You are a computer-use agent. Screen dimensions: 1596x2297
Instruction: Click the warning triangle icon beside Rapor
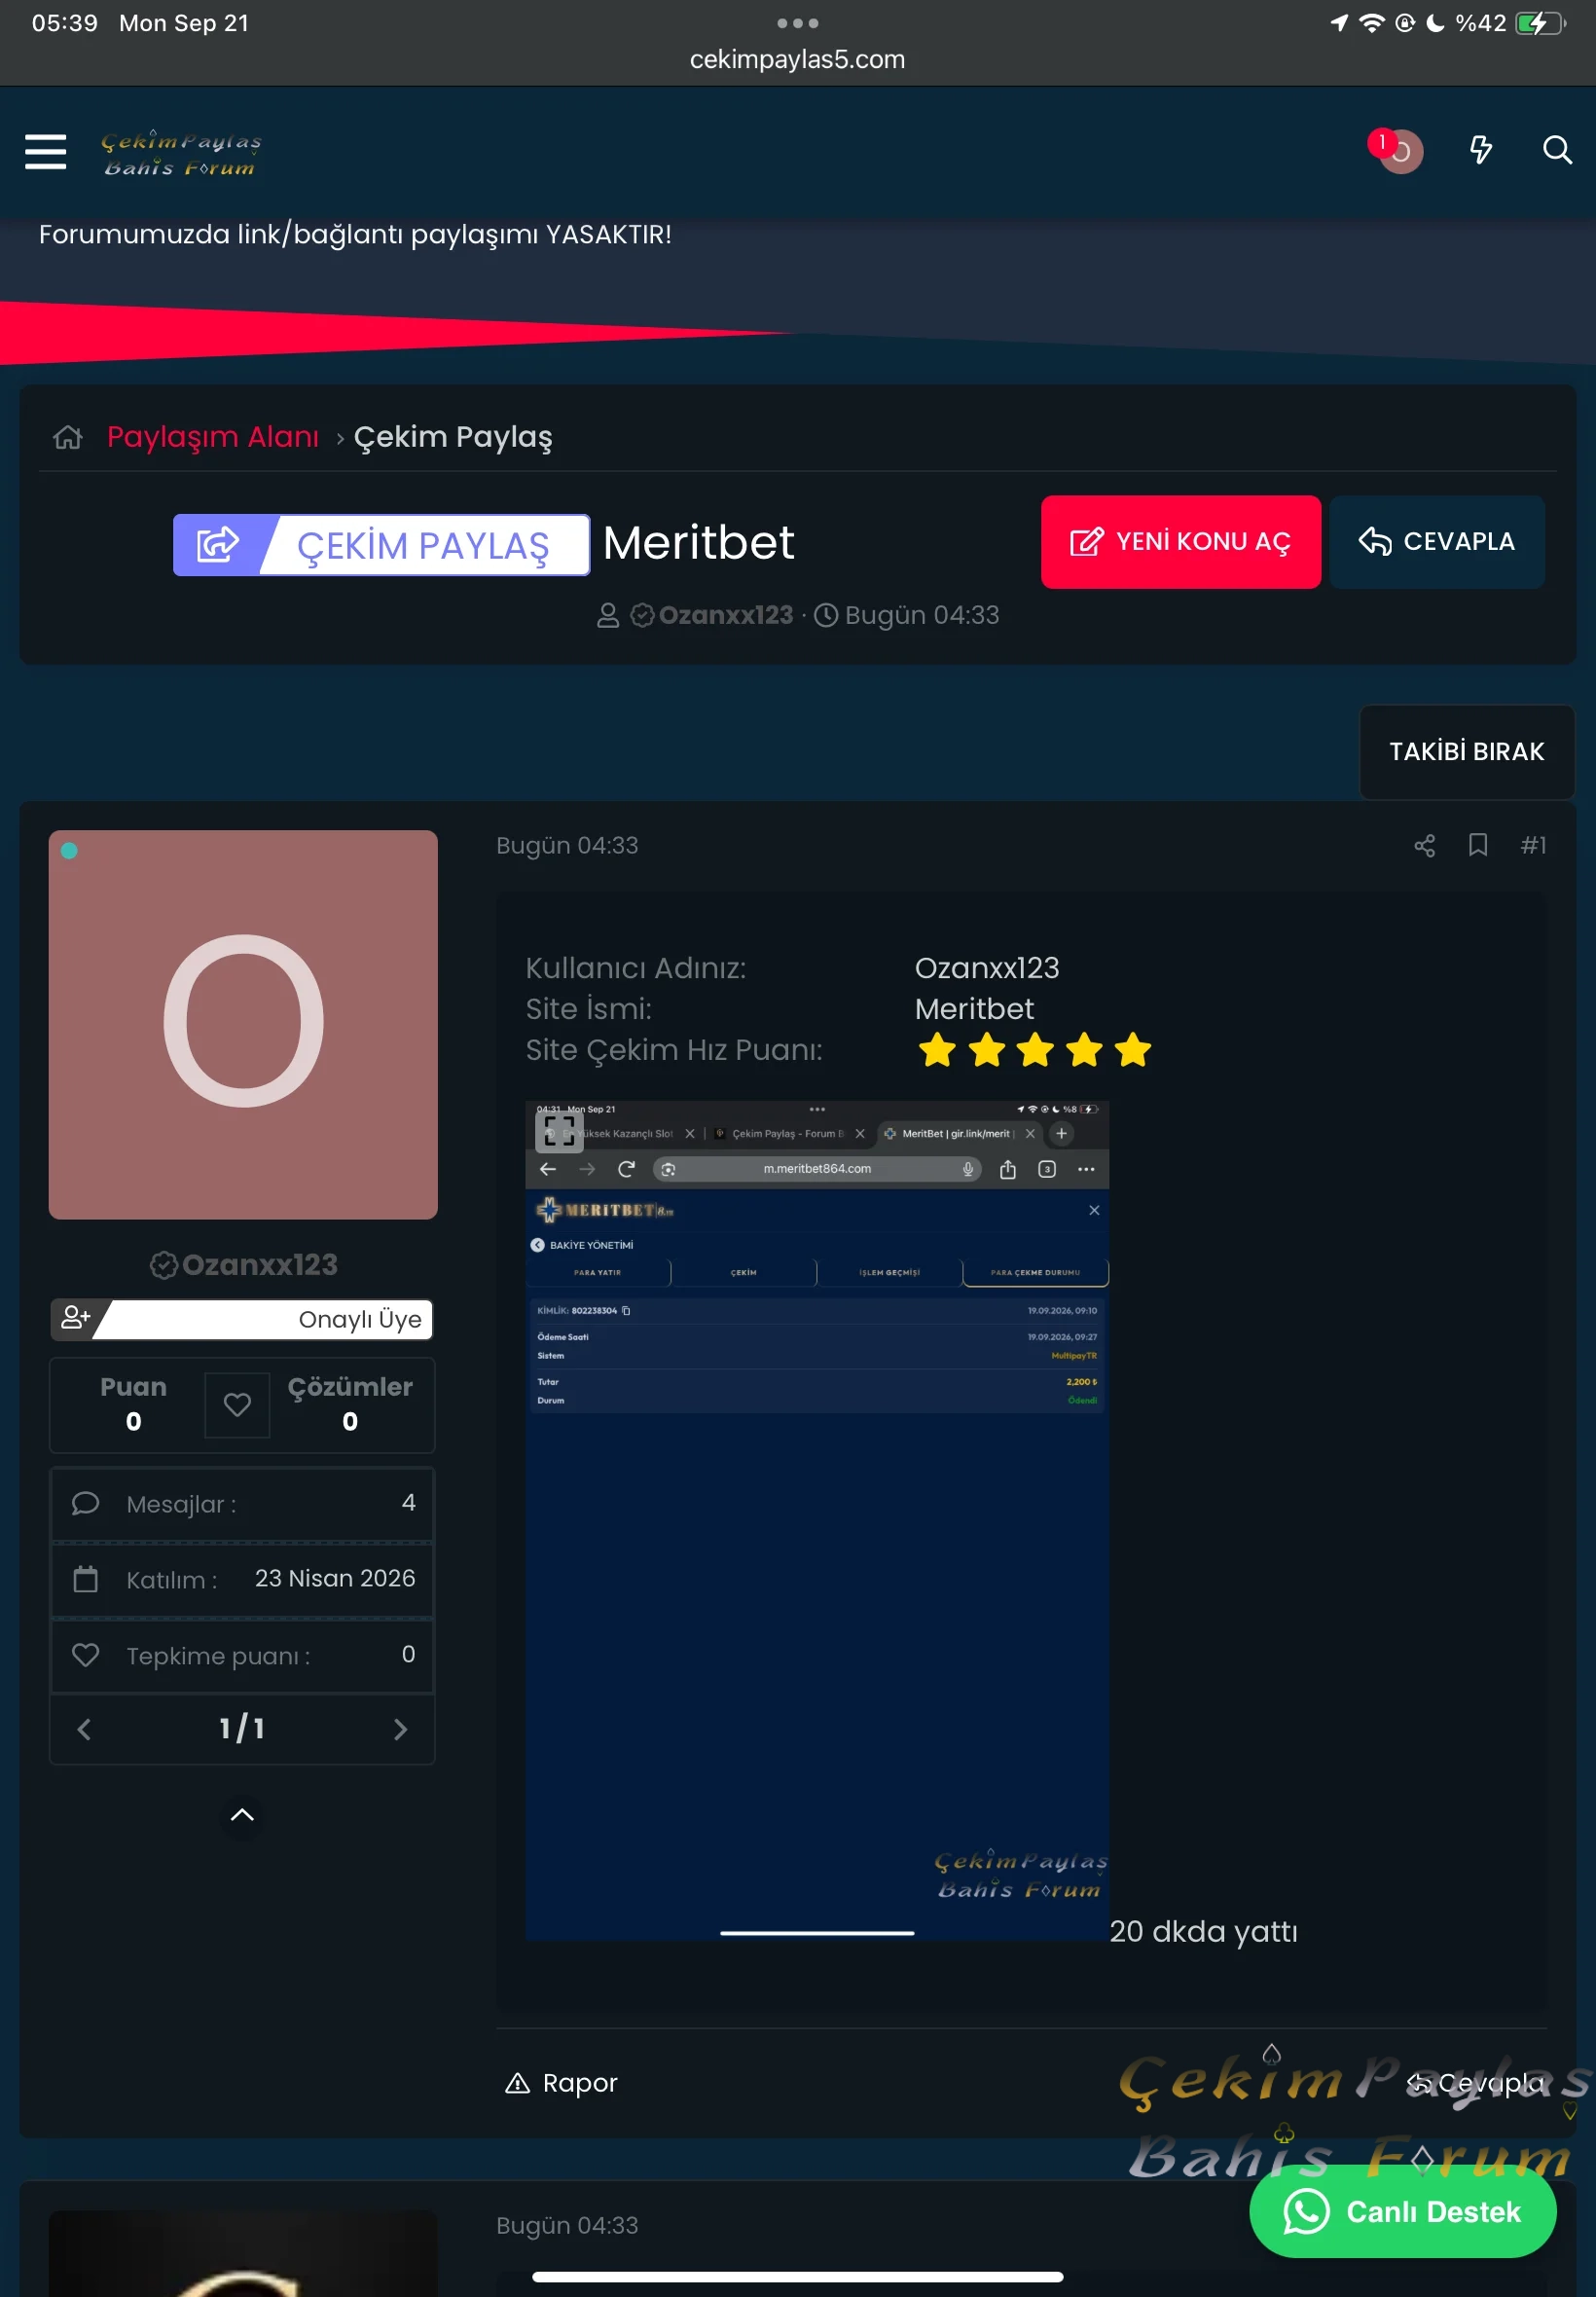point(517,2083)
